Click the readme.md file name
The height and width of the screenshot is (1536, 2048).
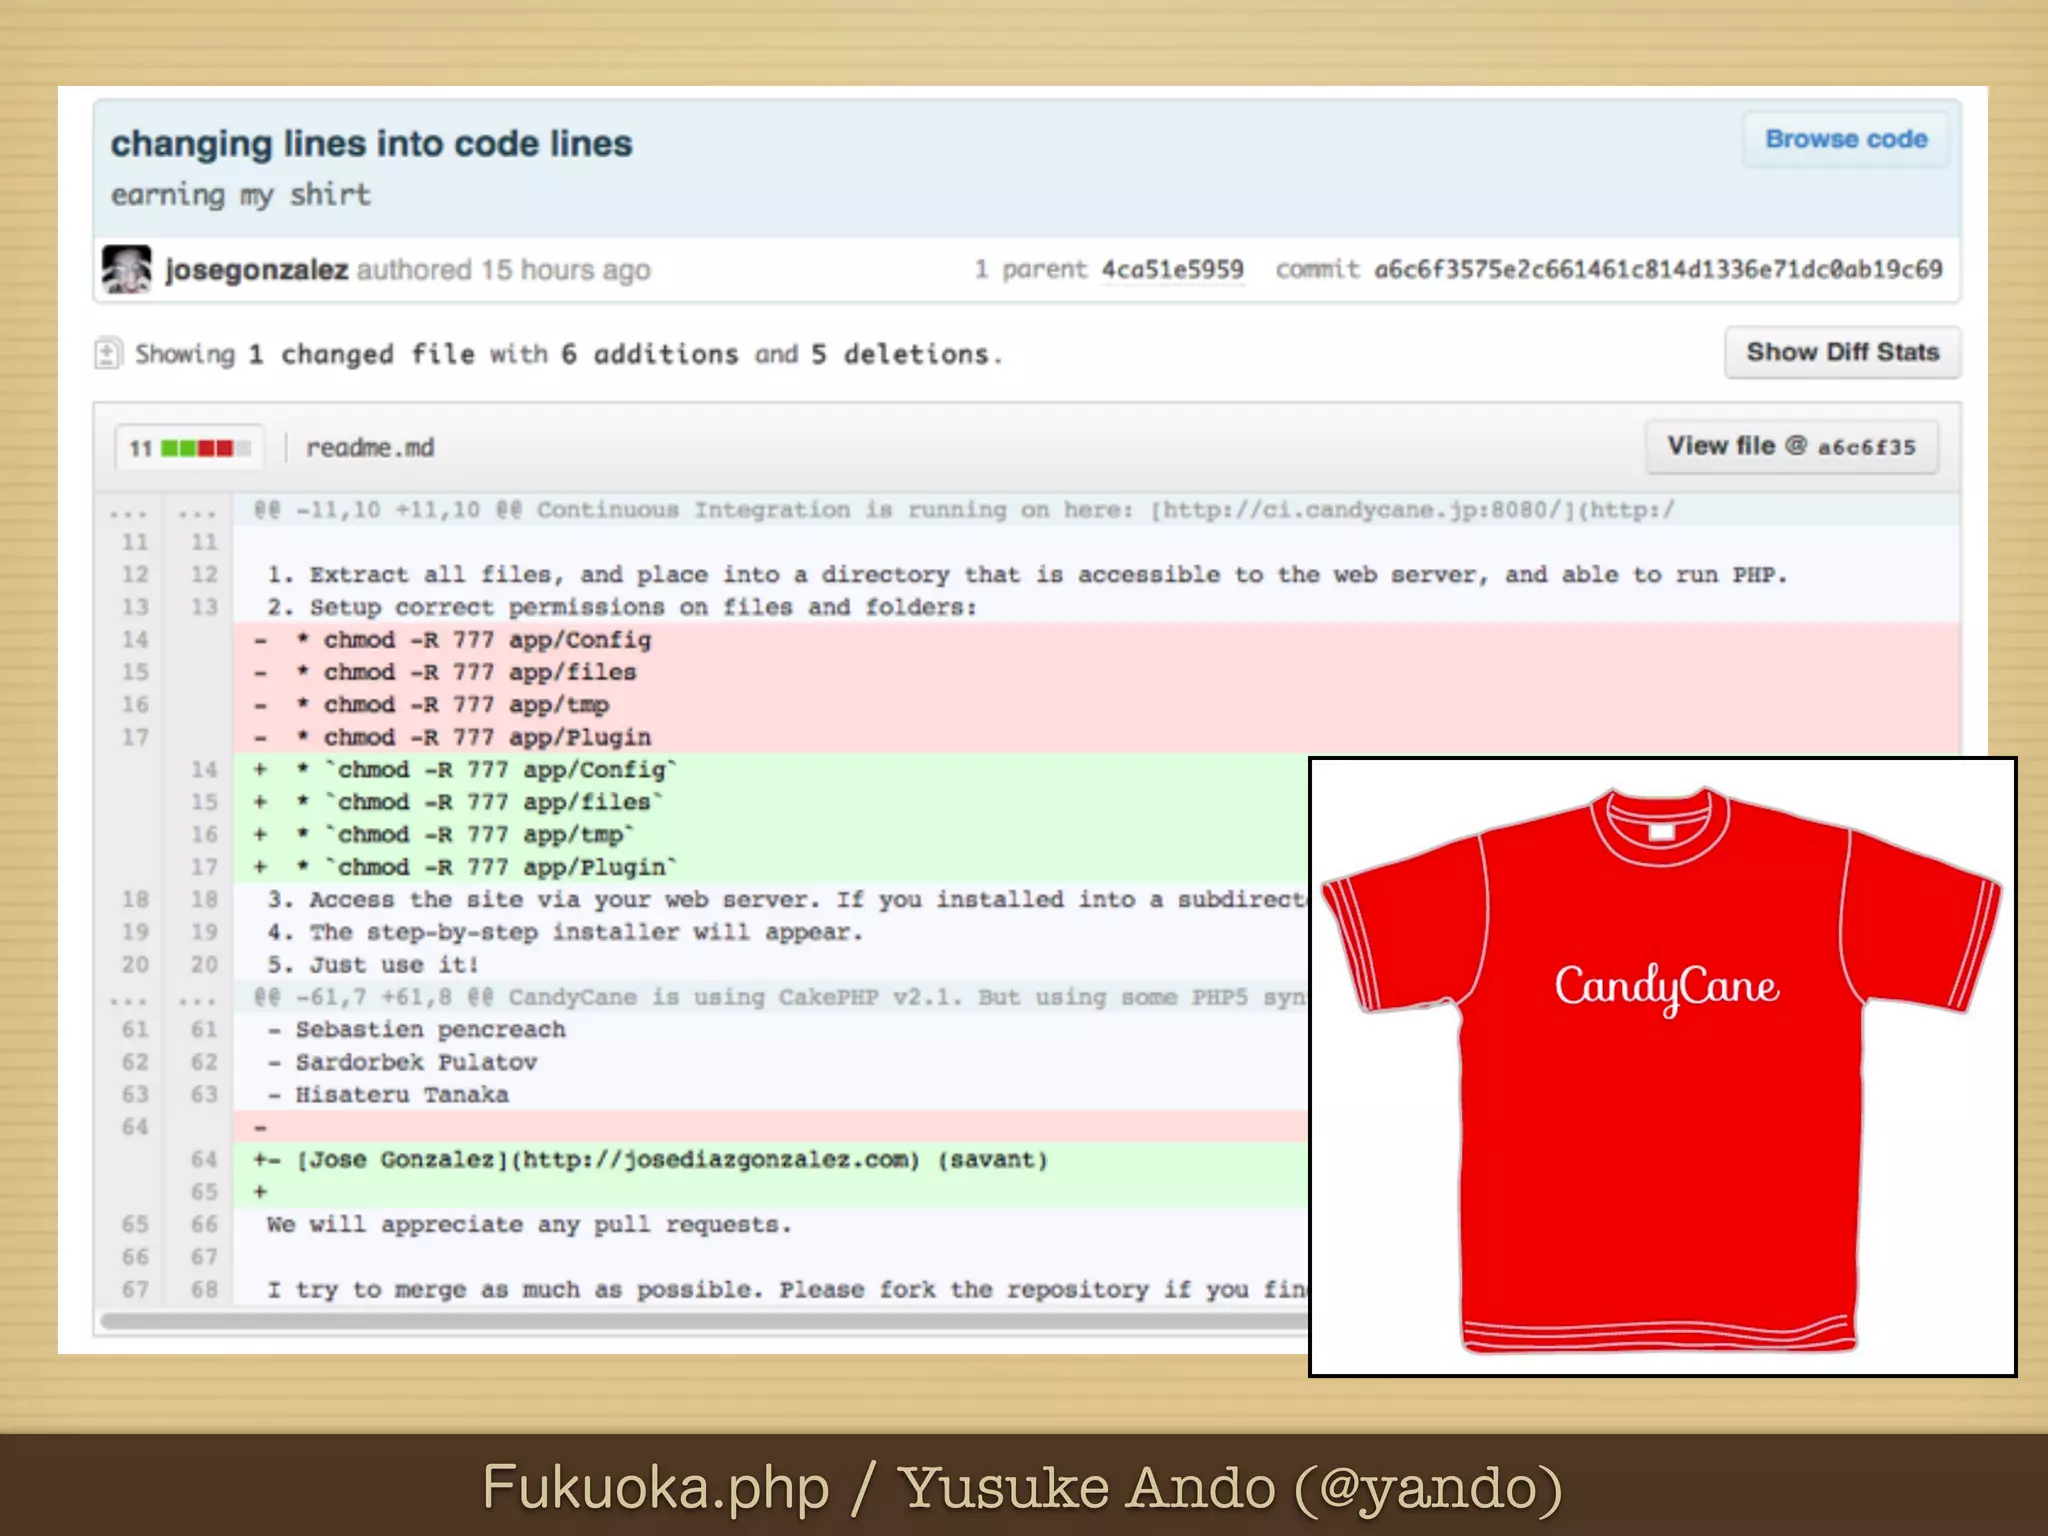coord(370,448)
